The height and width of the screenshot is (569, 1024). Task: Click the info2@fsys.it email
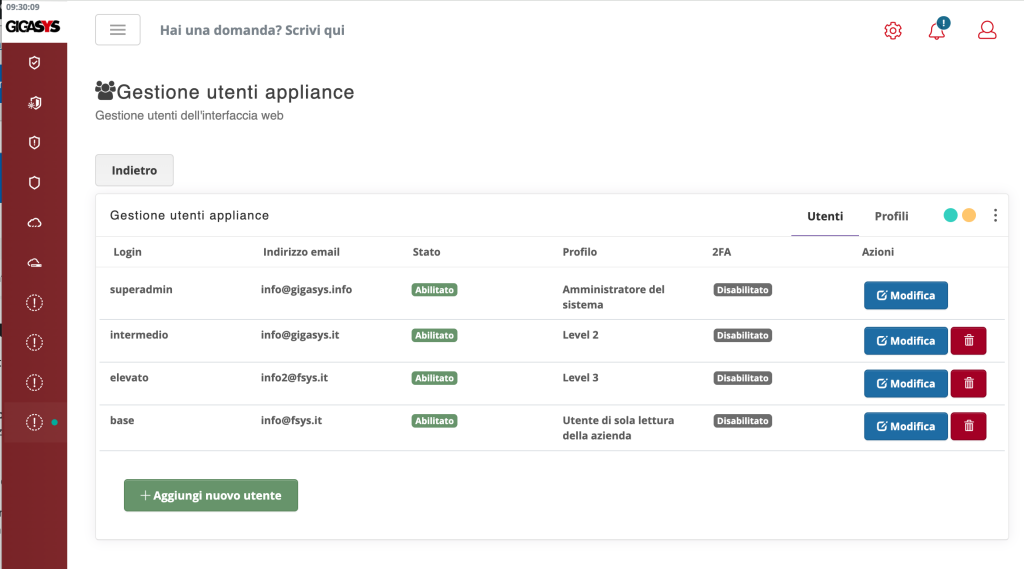pos(295,378)
